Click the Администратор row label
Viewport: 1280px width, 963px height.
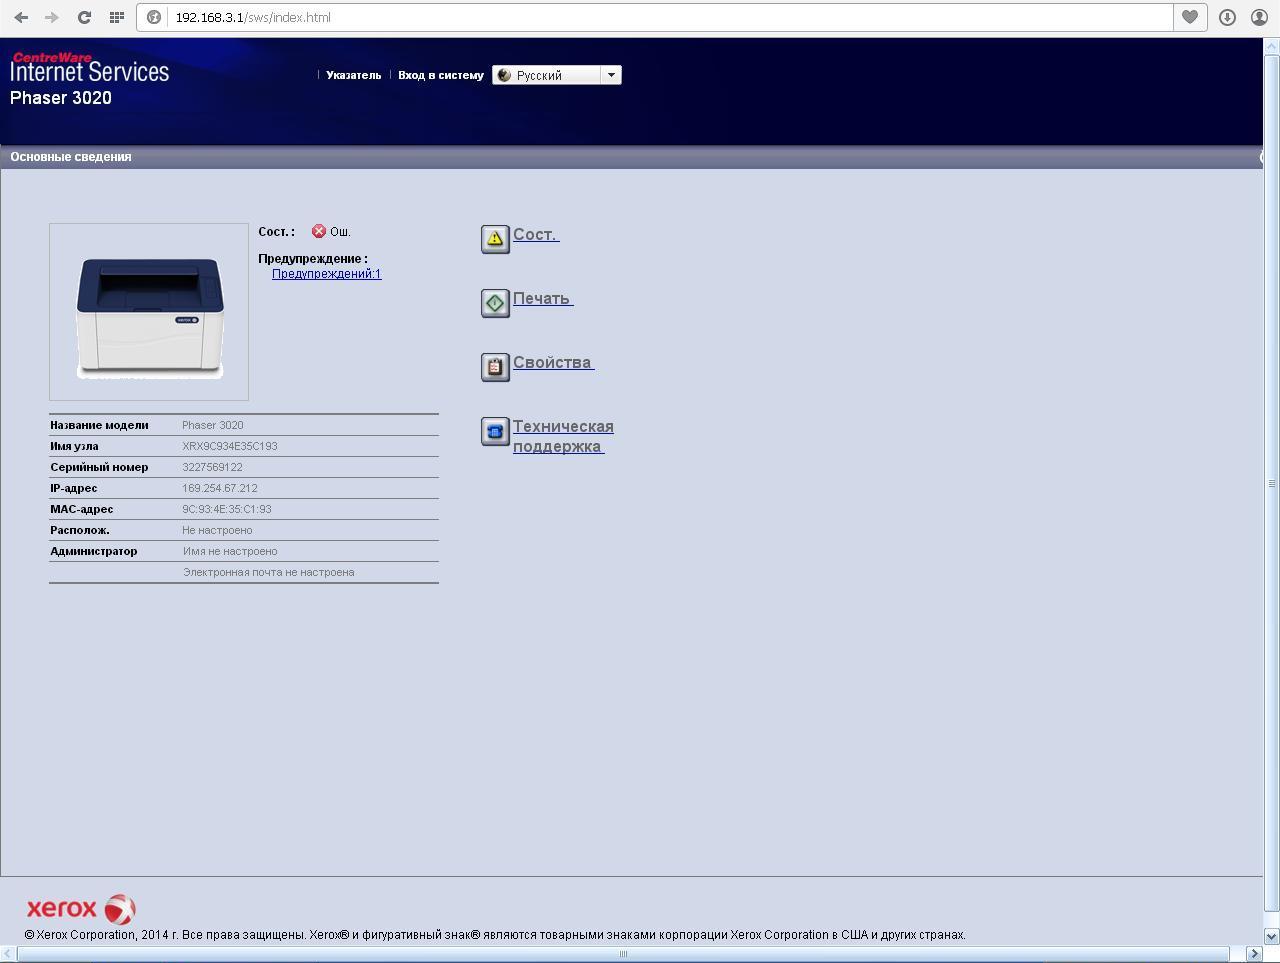[x=94, y=551]
